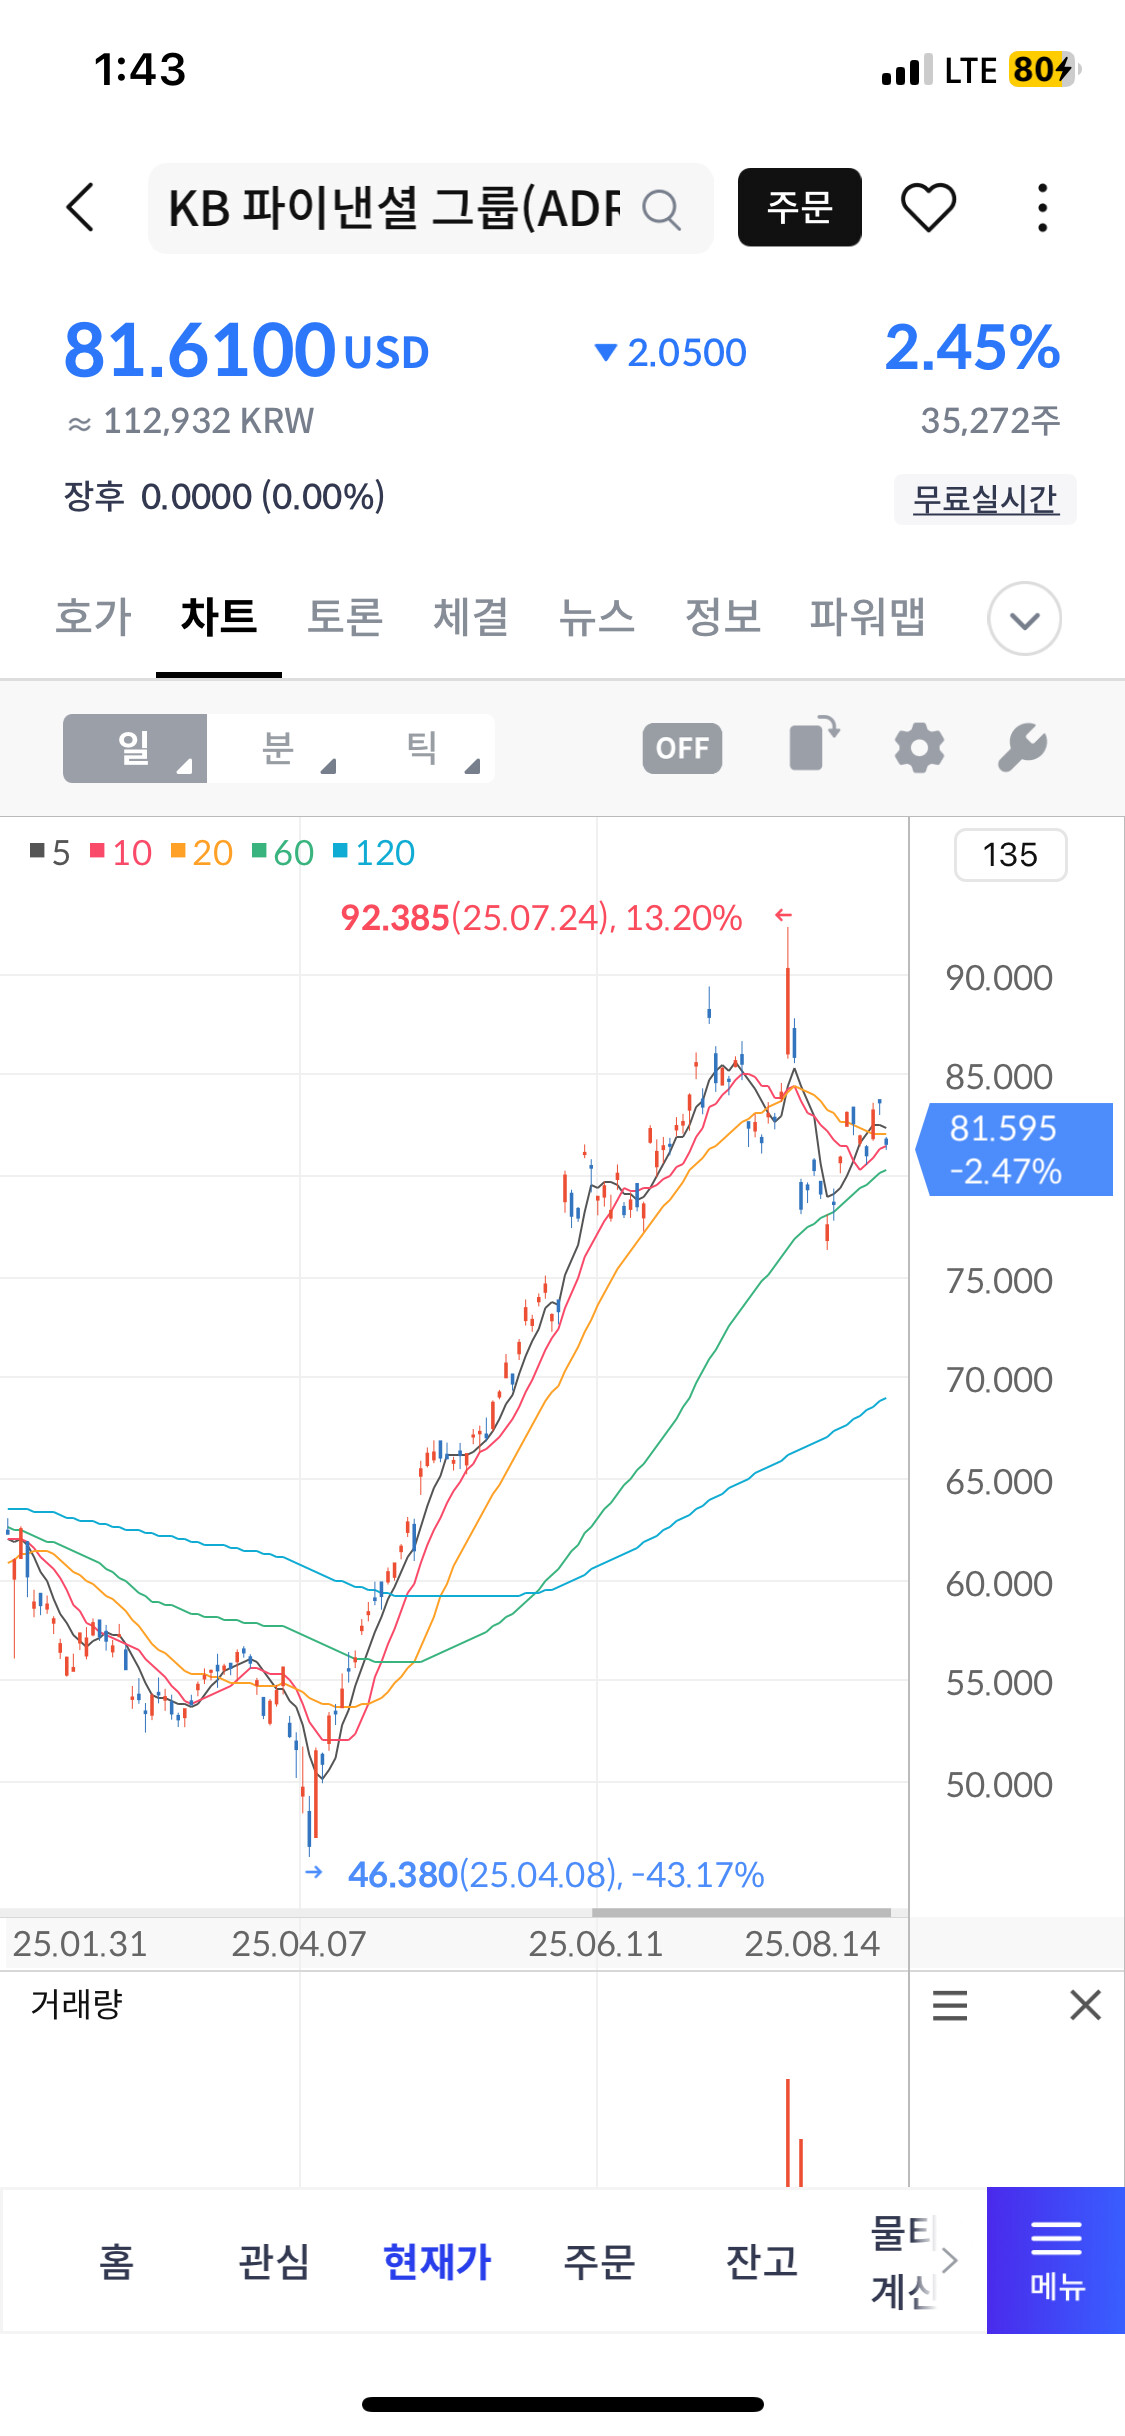Viewport: 1125px width, 2436px height.
Task: Close the 거래량 volume panel
Action: 1085,2005
